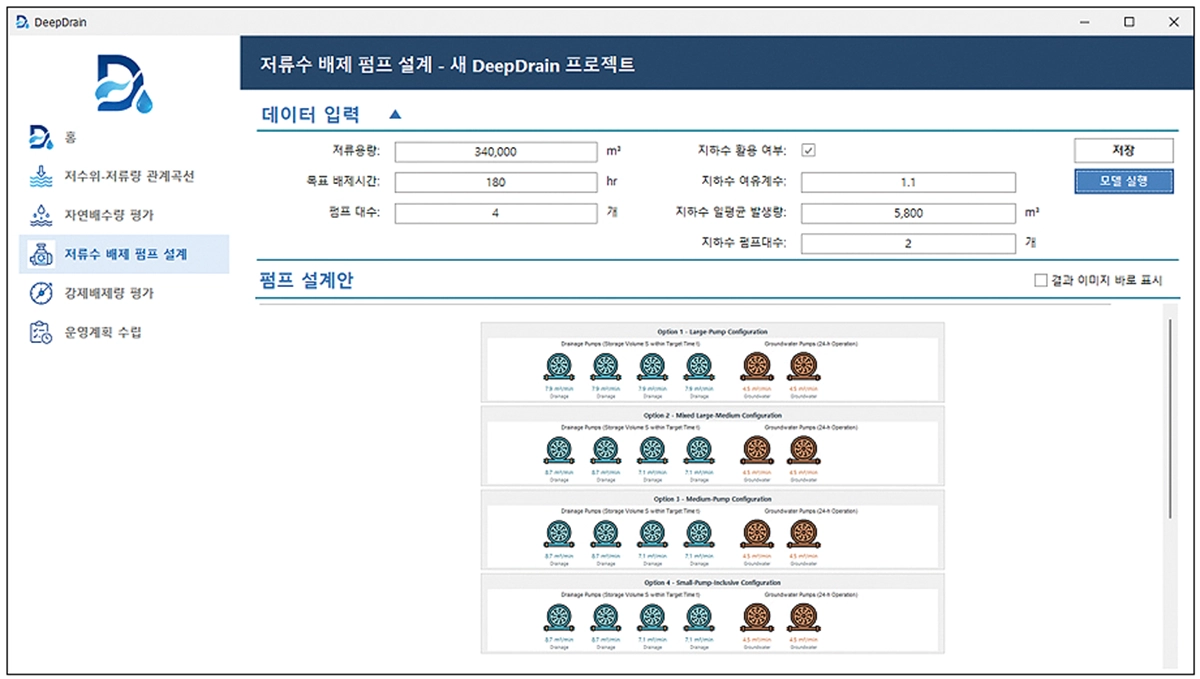Click the operation plan clipboard icon
This screenshot has width=1200, height=679.
[x=40, y=332]
